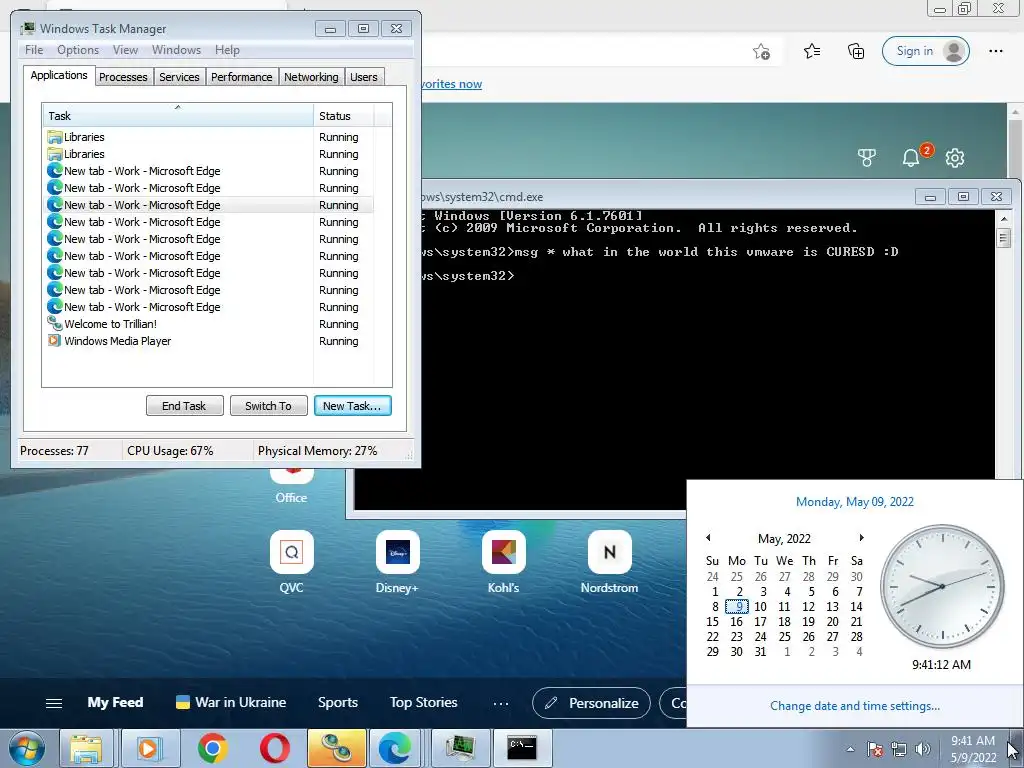The image size is (1024, 768).
Task: Open the notifications bell in Edge
Action: tap(911, 157)
